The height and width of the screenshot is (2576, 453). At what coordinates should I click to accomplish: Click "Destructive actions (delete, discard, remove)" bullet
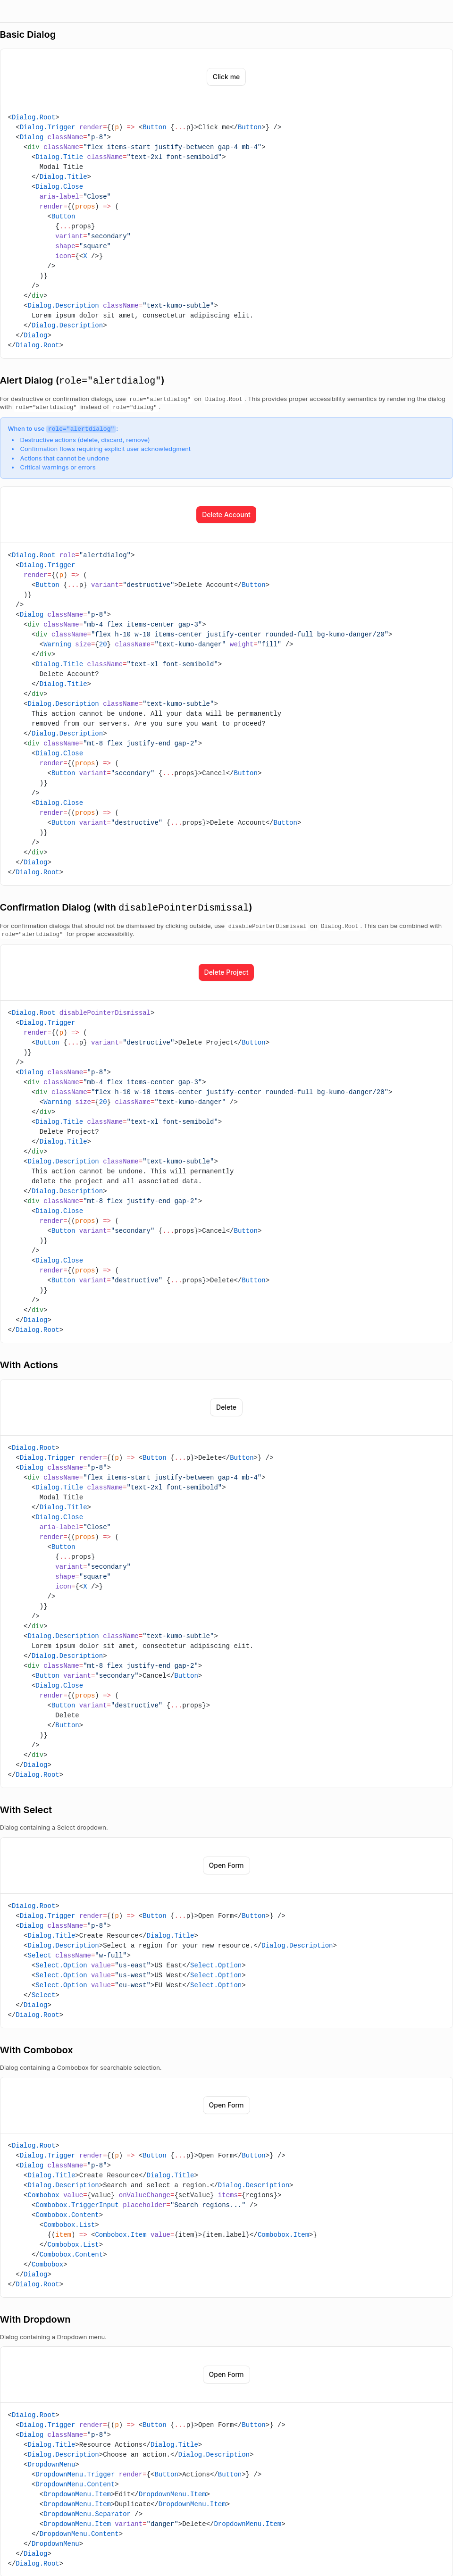(85, 440)
